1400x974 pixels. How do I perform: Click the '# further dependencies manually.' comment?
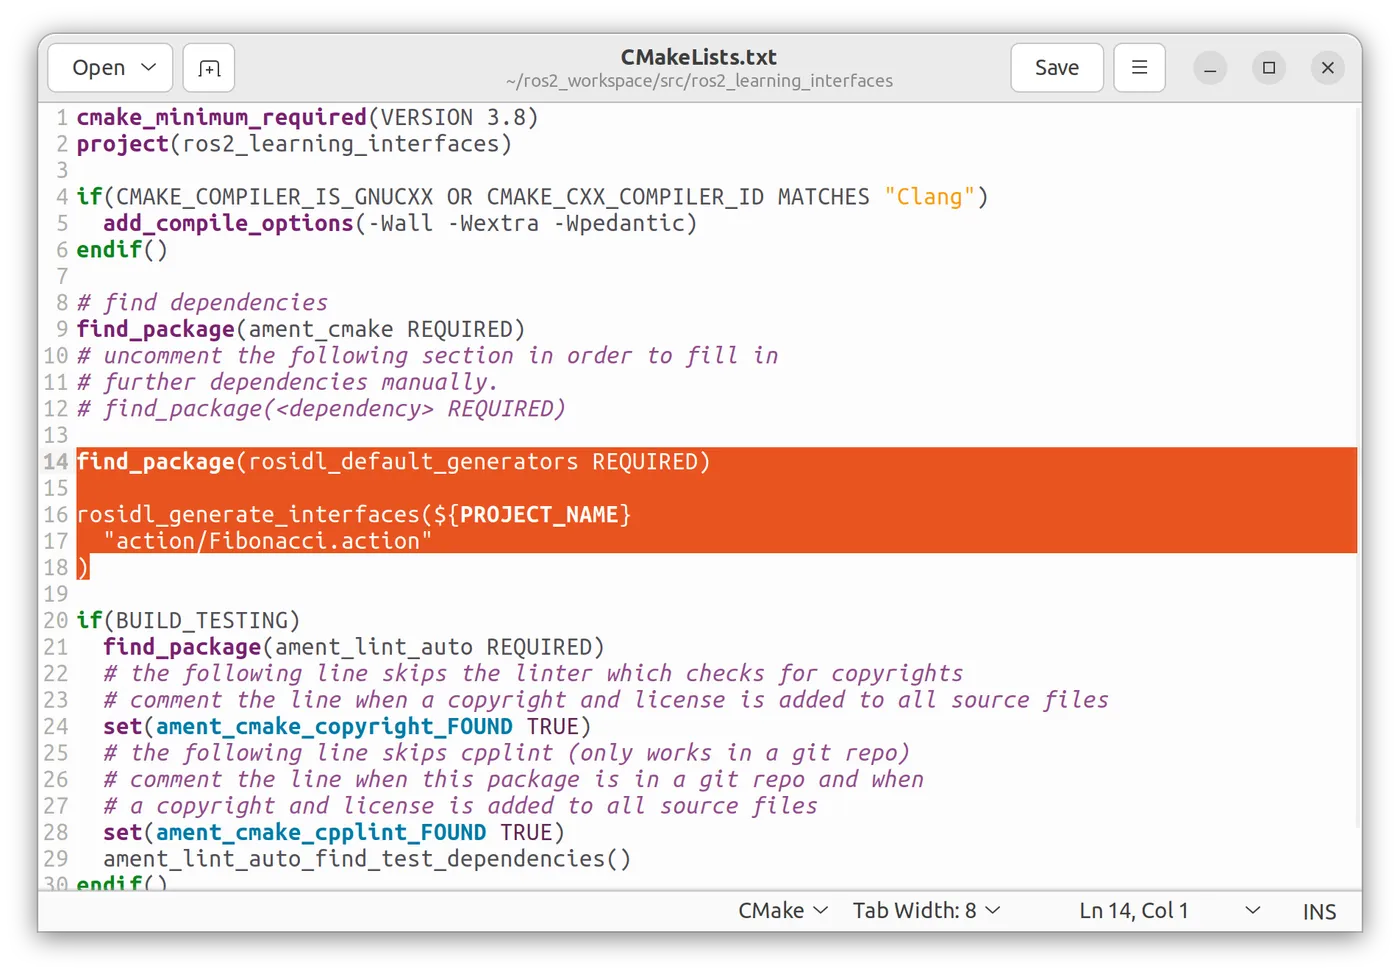coord(287,382)
